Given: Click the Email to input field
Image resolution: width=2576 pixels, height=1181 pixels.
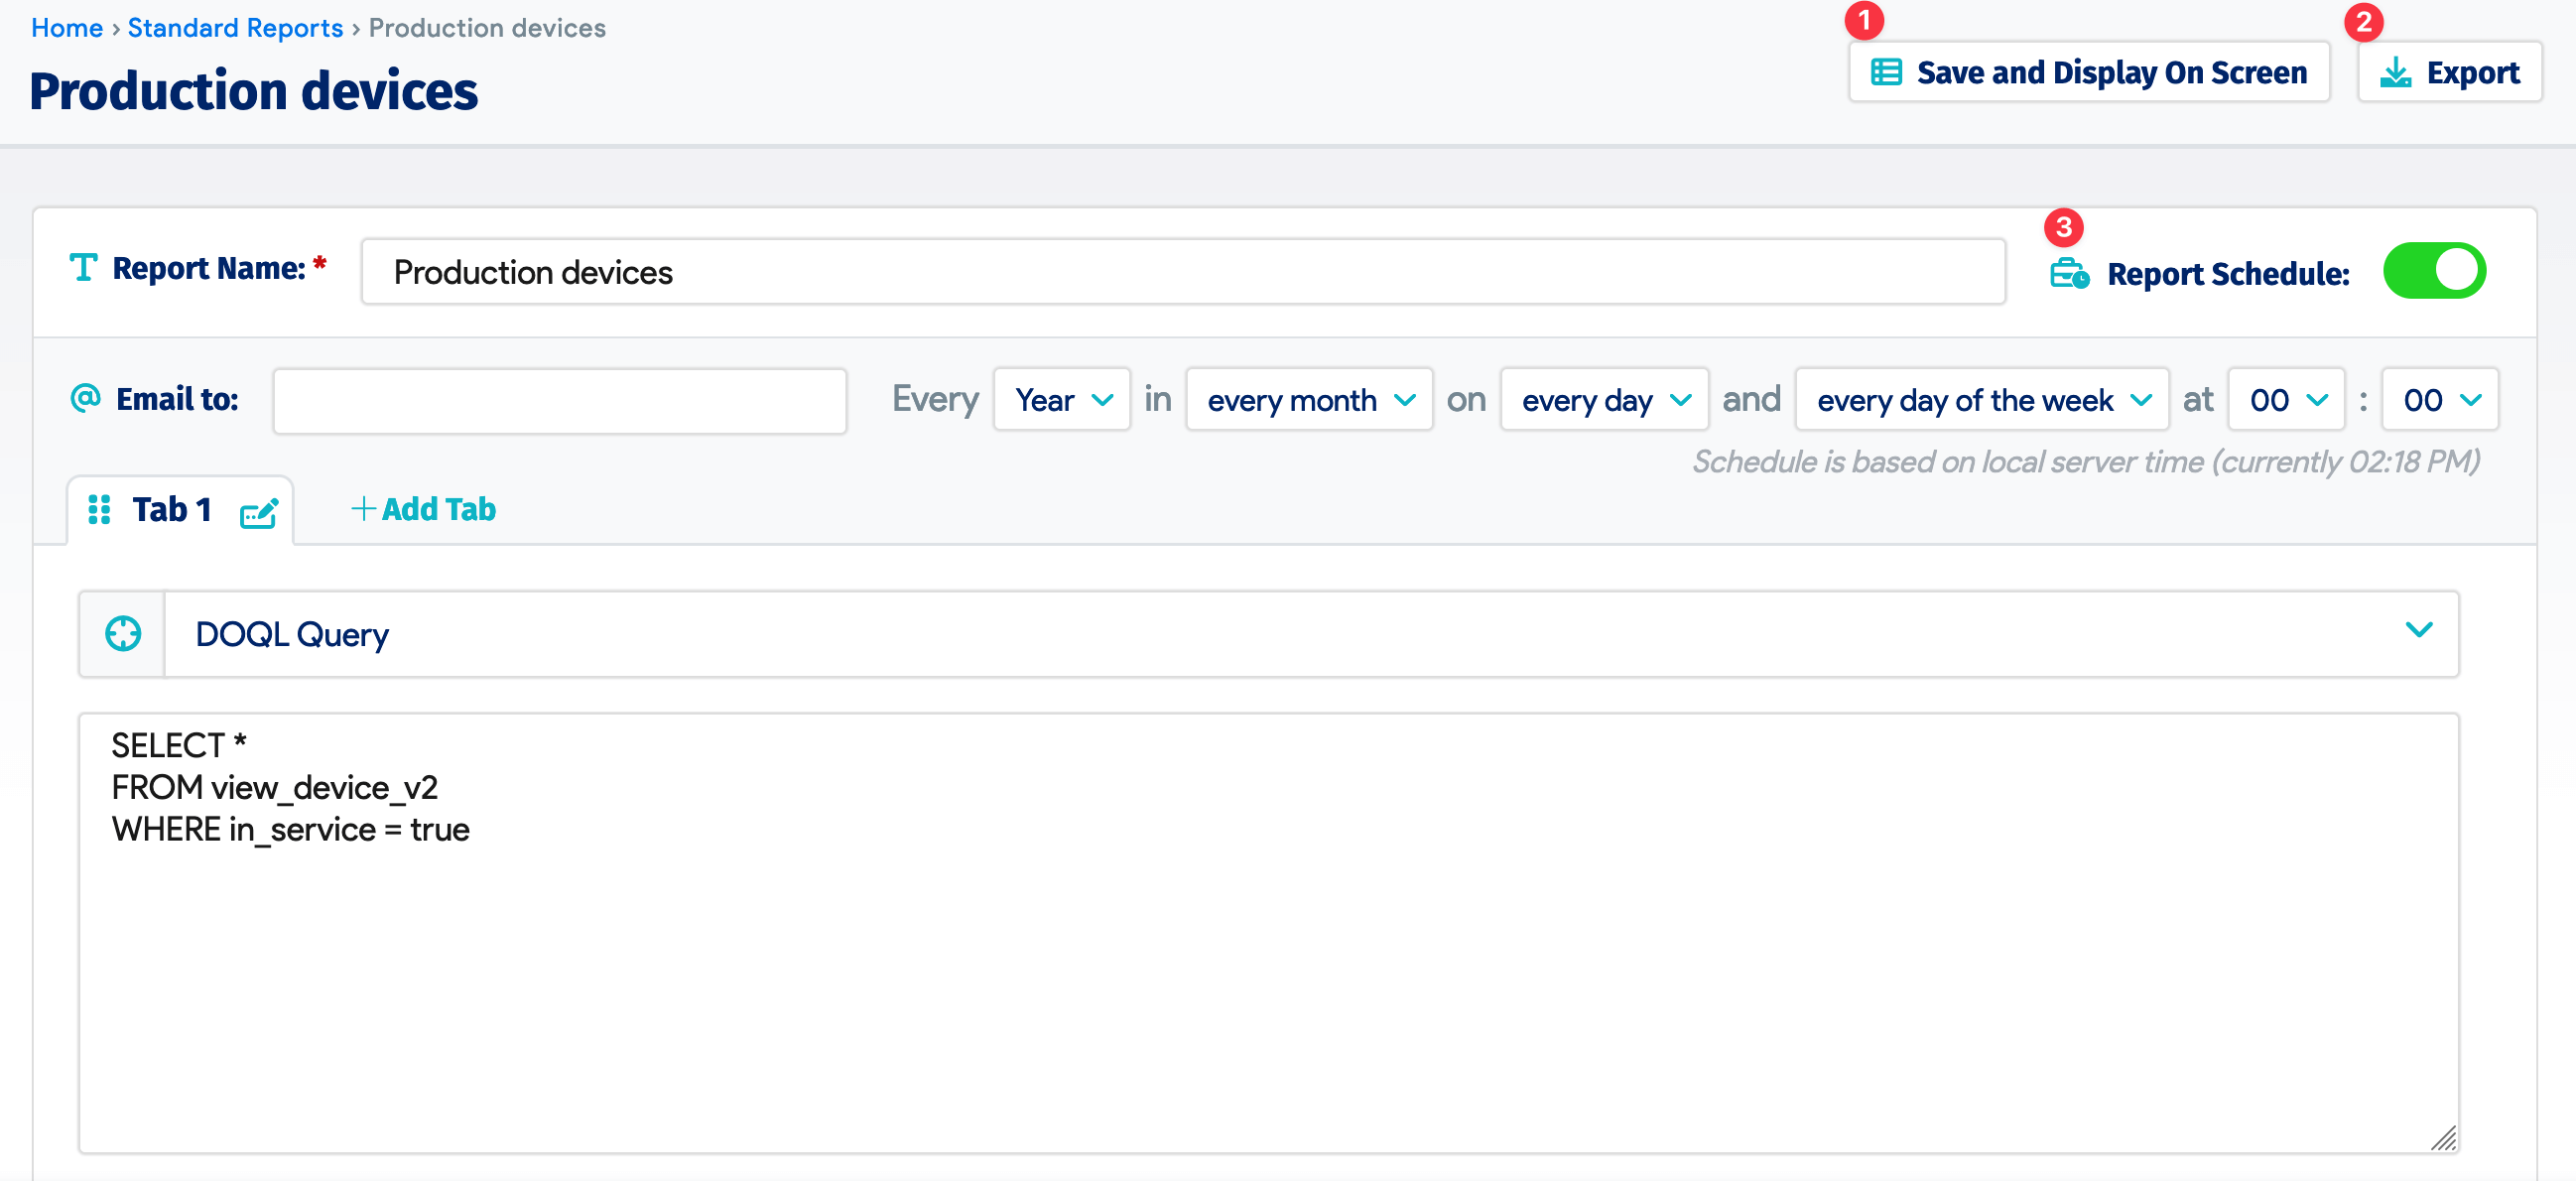Looking at the screenshot, I should [x=560, y=401].
